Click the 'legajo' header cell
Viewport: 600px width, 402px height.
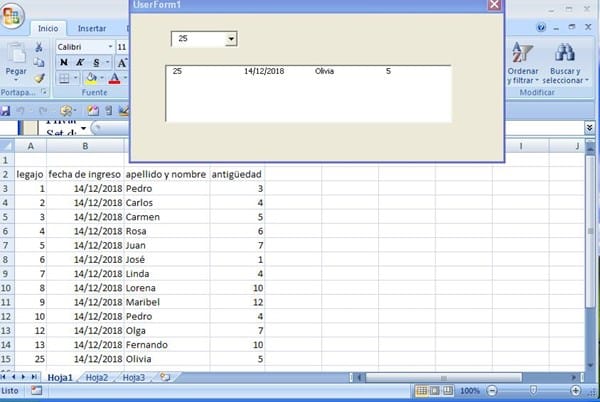(x=31, y=174)
